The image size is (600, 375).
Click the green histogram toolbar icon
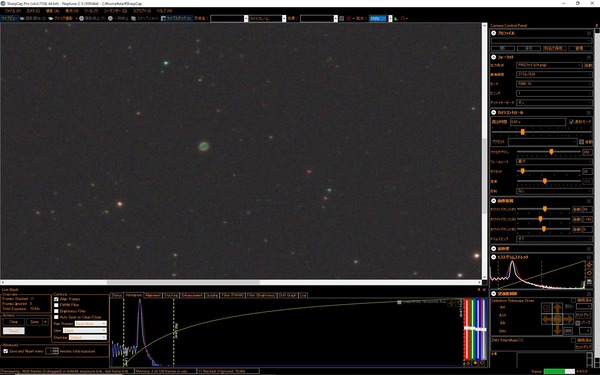[396, 18]
